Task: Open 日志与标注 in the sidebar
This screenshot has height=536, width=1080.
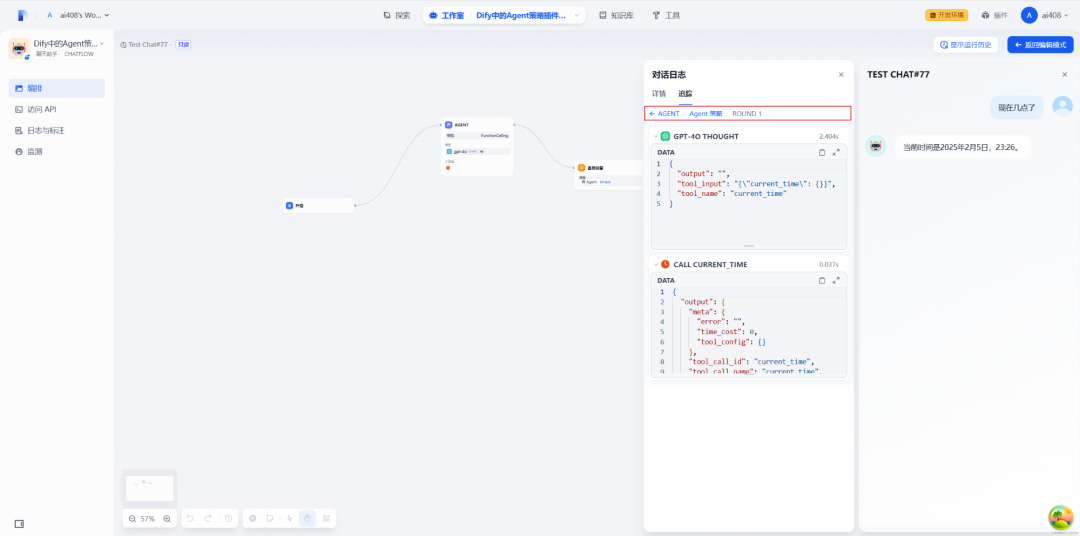Action: point(56,130)
